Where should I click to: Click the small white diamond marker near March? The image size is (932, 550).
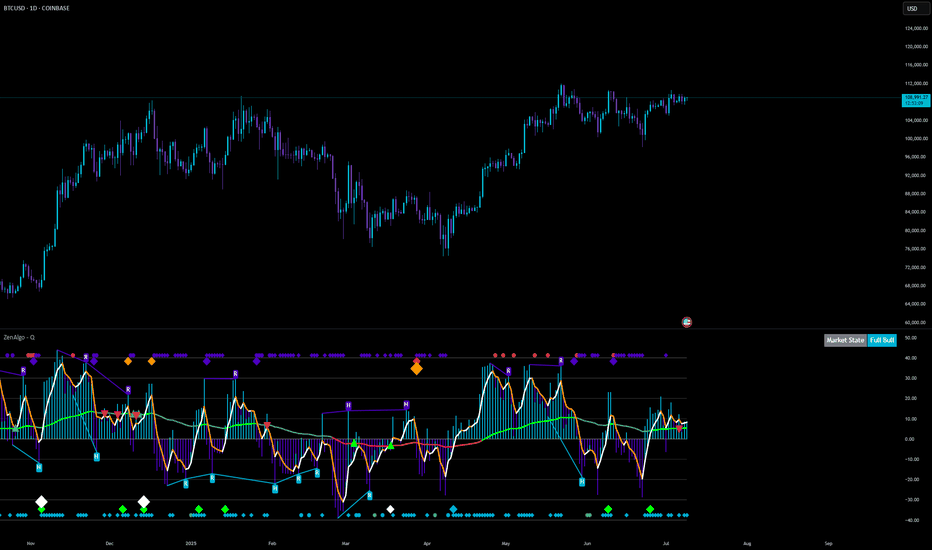point(391,509)
